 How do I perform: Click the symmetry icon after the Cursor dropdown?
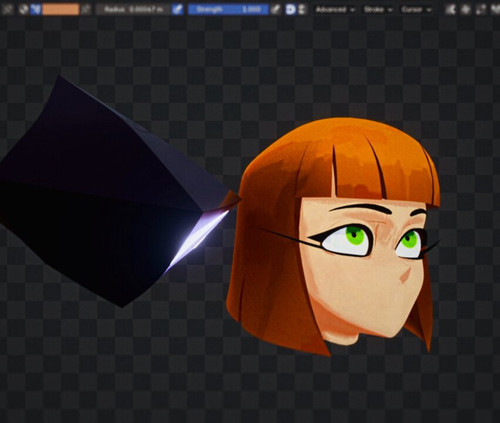pyautogui.click(x=450, y=9)
